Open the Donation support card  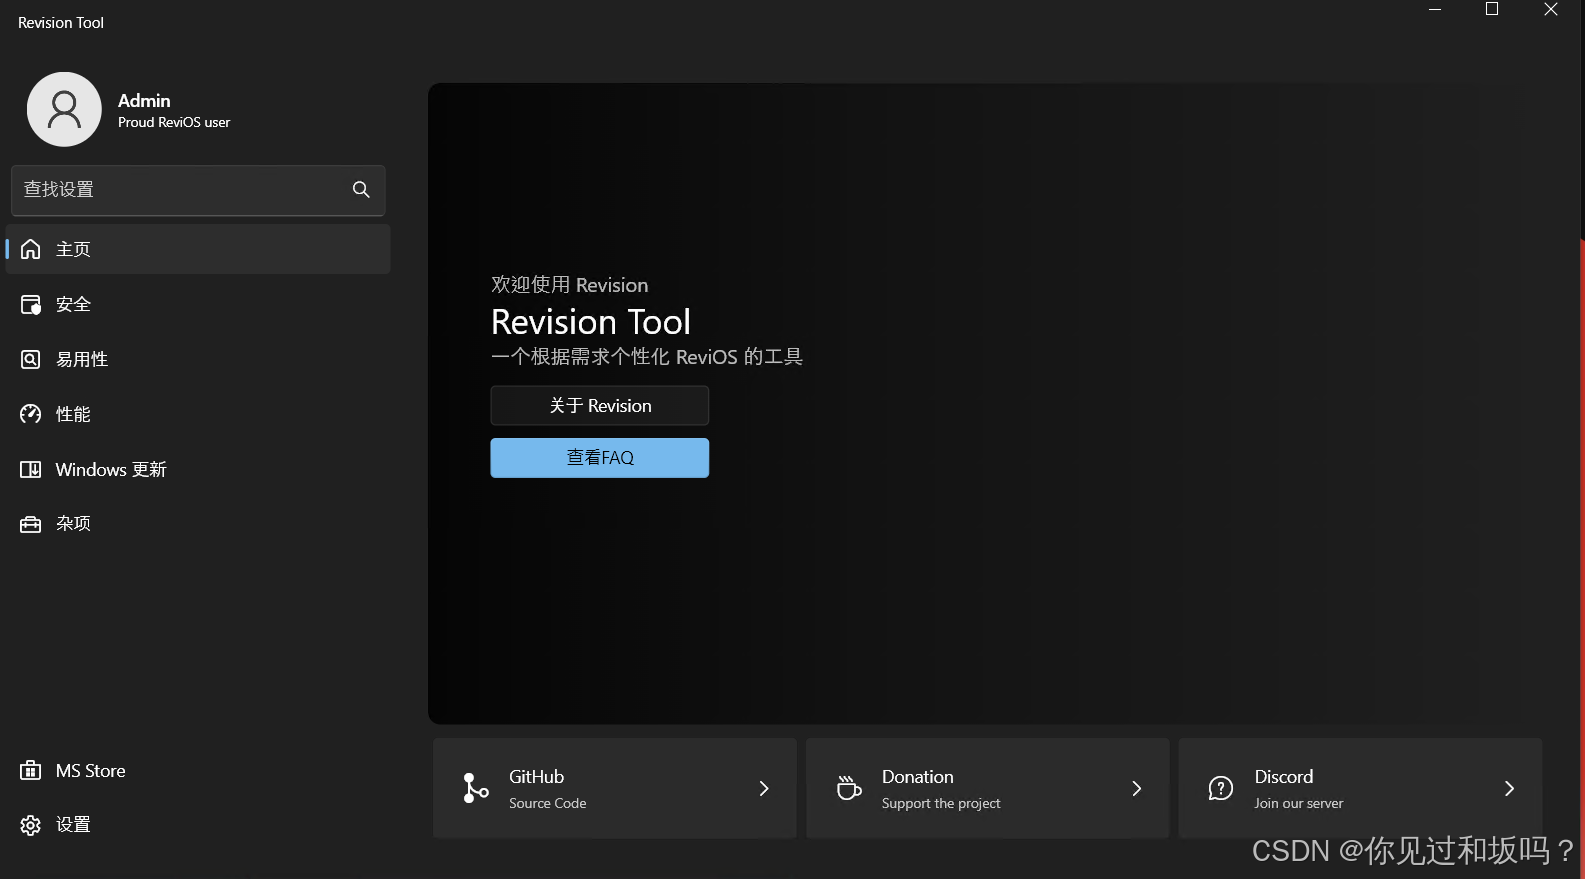(988, 788)
